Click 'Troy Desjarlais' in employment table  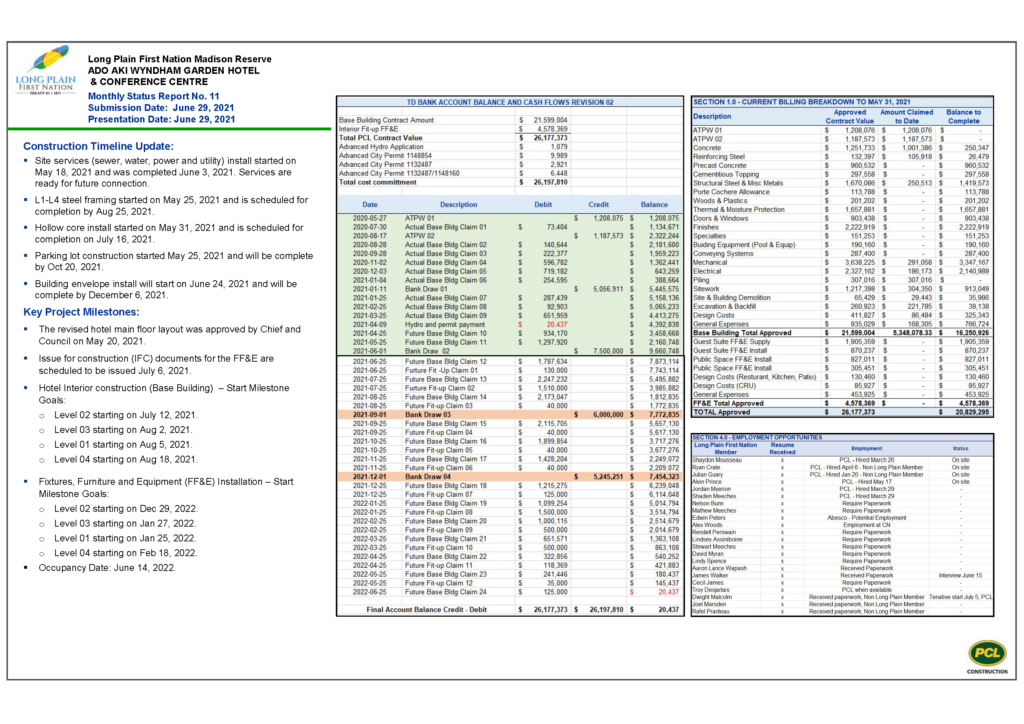coord(711,590)
